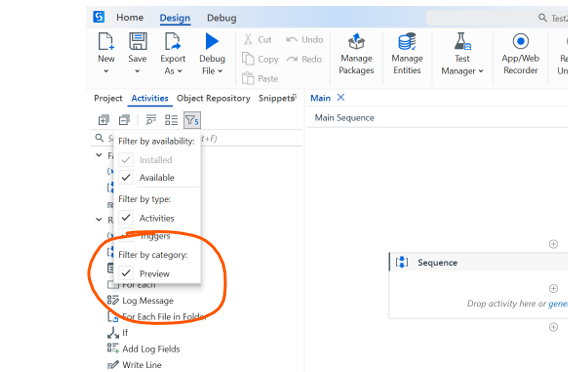Toggle the Installed checkbox
Screen dimensions: 568x372
[126, 160]
